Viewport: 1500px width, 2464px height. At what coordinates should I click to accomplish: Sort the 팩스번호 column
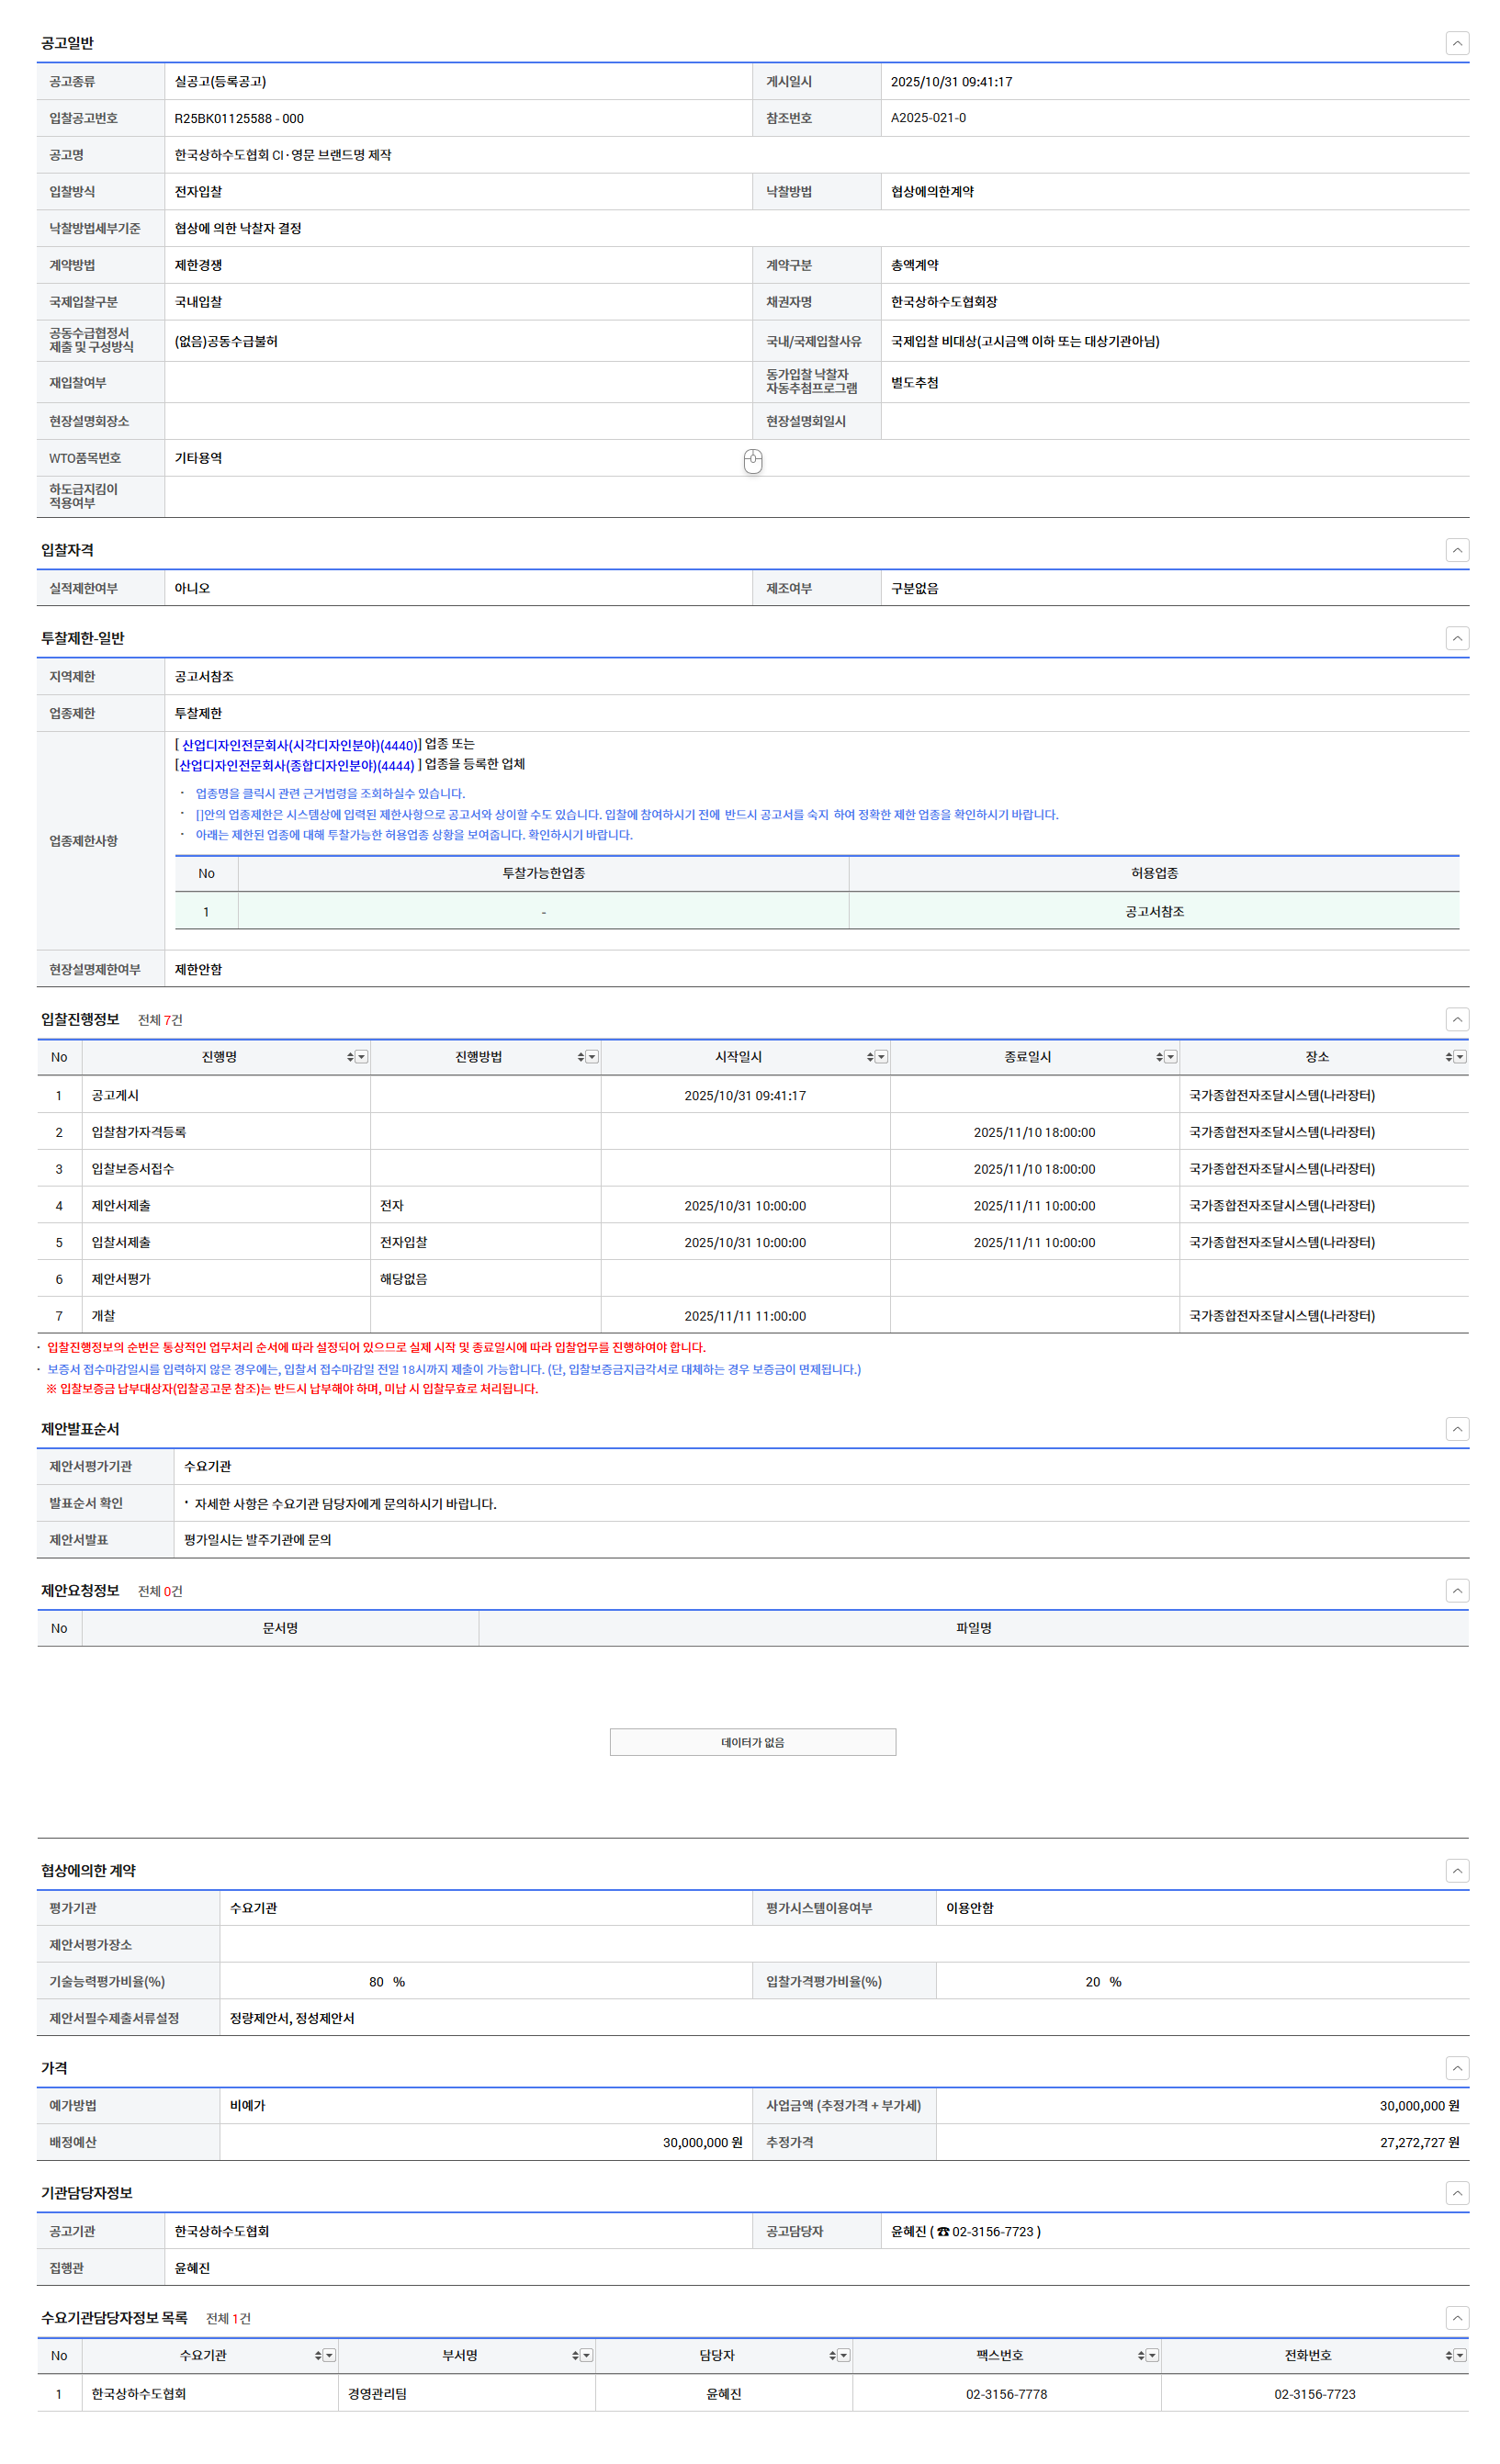(x=1140, y=2355)
